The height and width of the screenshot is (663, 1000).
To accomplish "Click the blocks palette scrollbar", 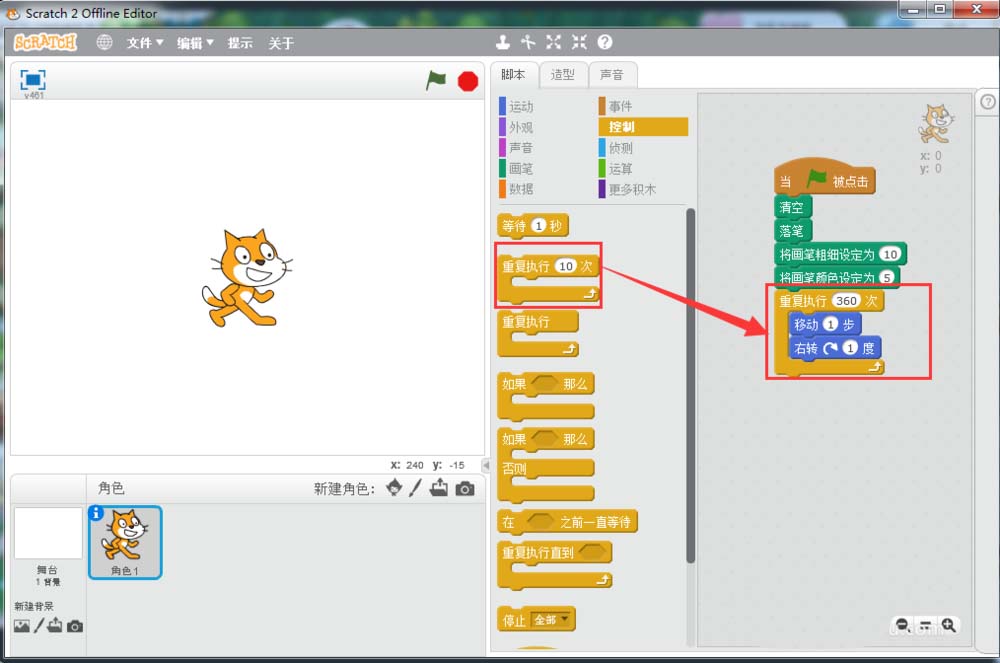I will [x=690, y=386].
